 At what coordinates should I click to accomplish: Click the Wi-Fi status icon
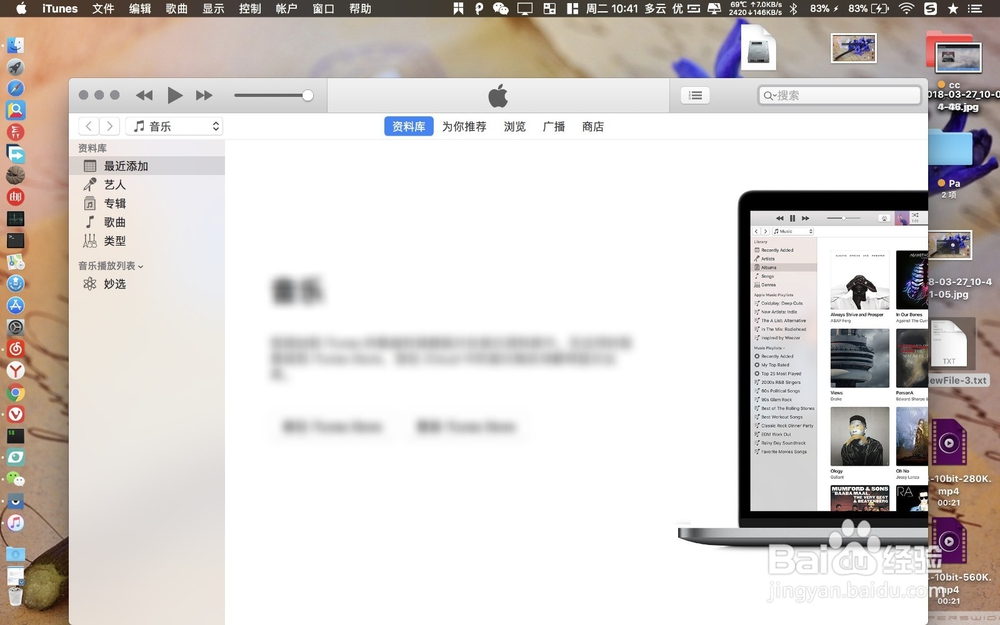coord(906,8)
